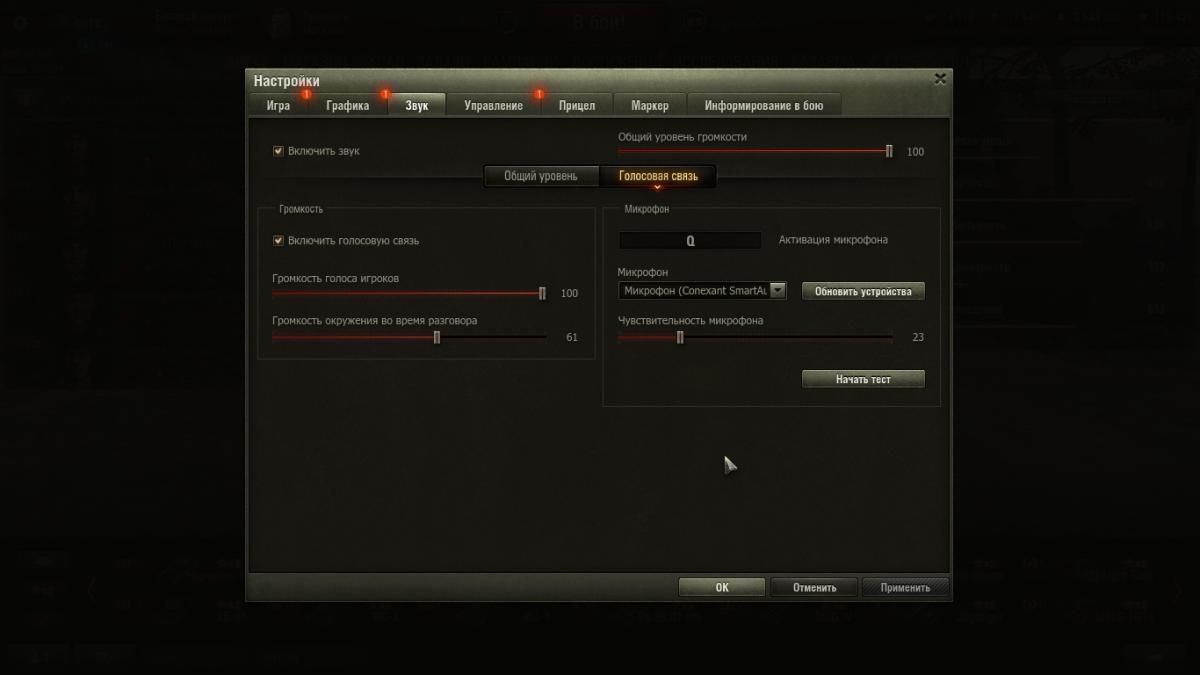
Task: Select the Голосовая связь sub-tab
Action: pyautogui.click(x=658, y=176)
